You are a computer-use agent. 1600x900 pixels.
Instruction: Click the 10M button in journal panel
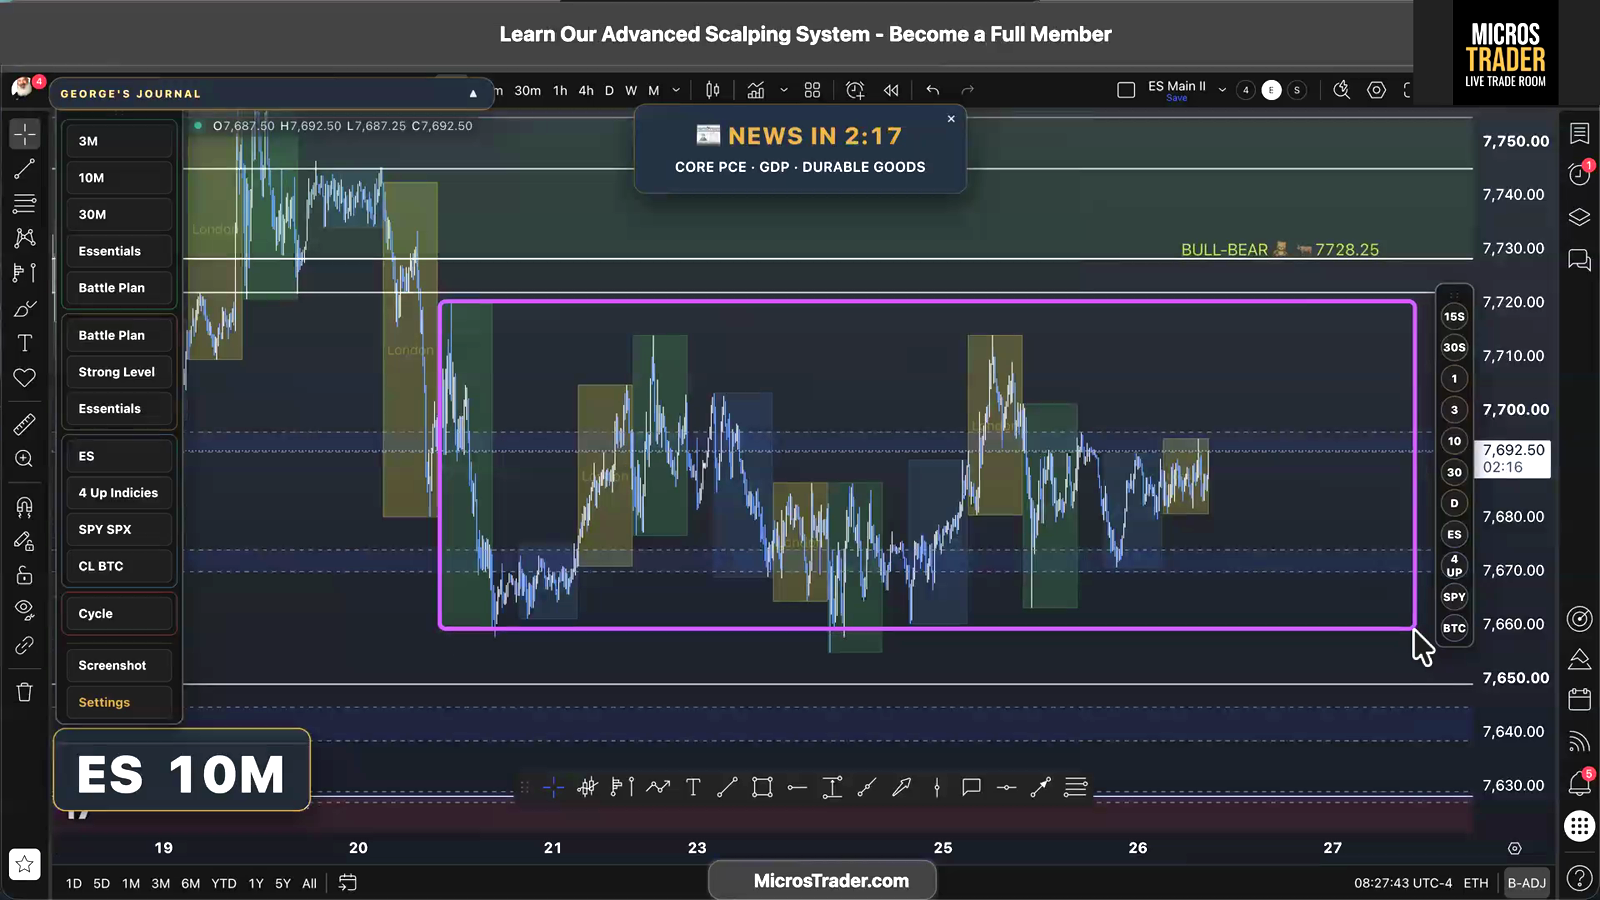[119, 178]
